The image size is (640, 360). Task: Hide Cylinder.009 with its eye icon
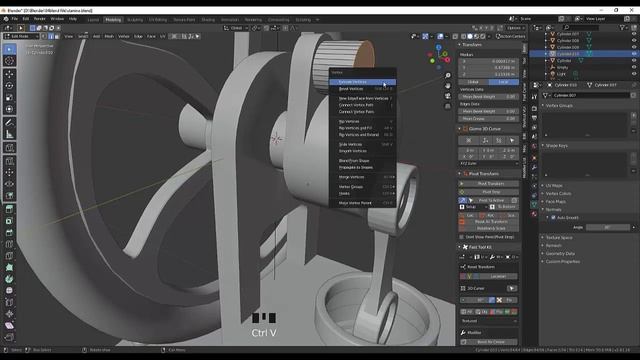[634, 47]
